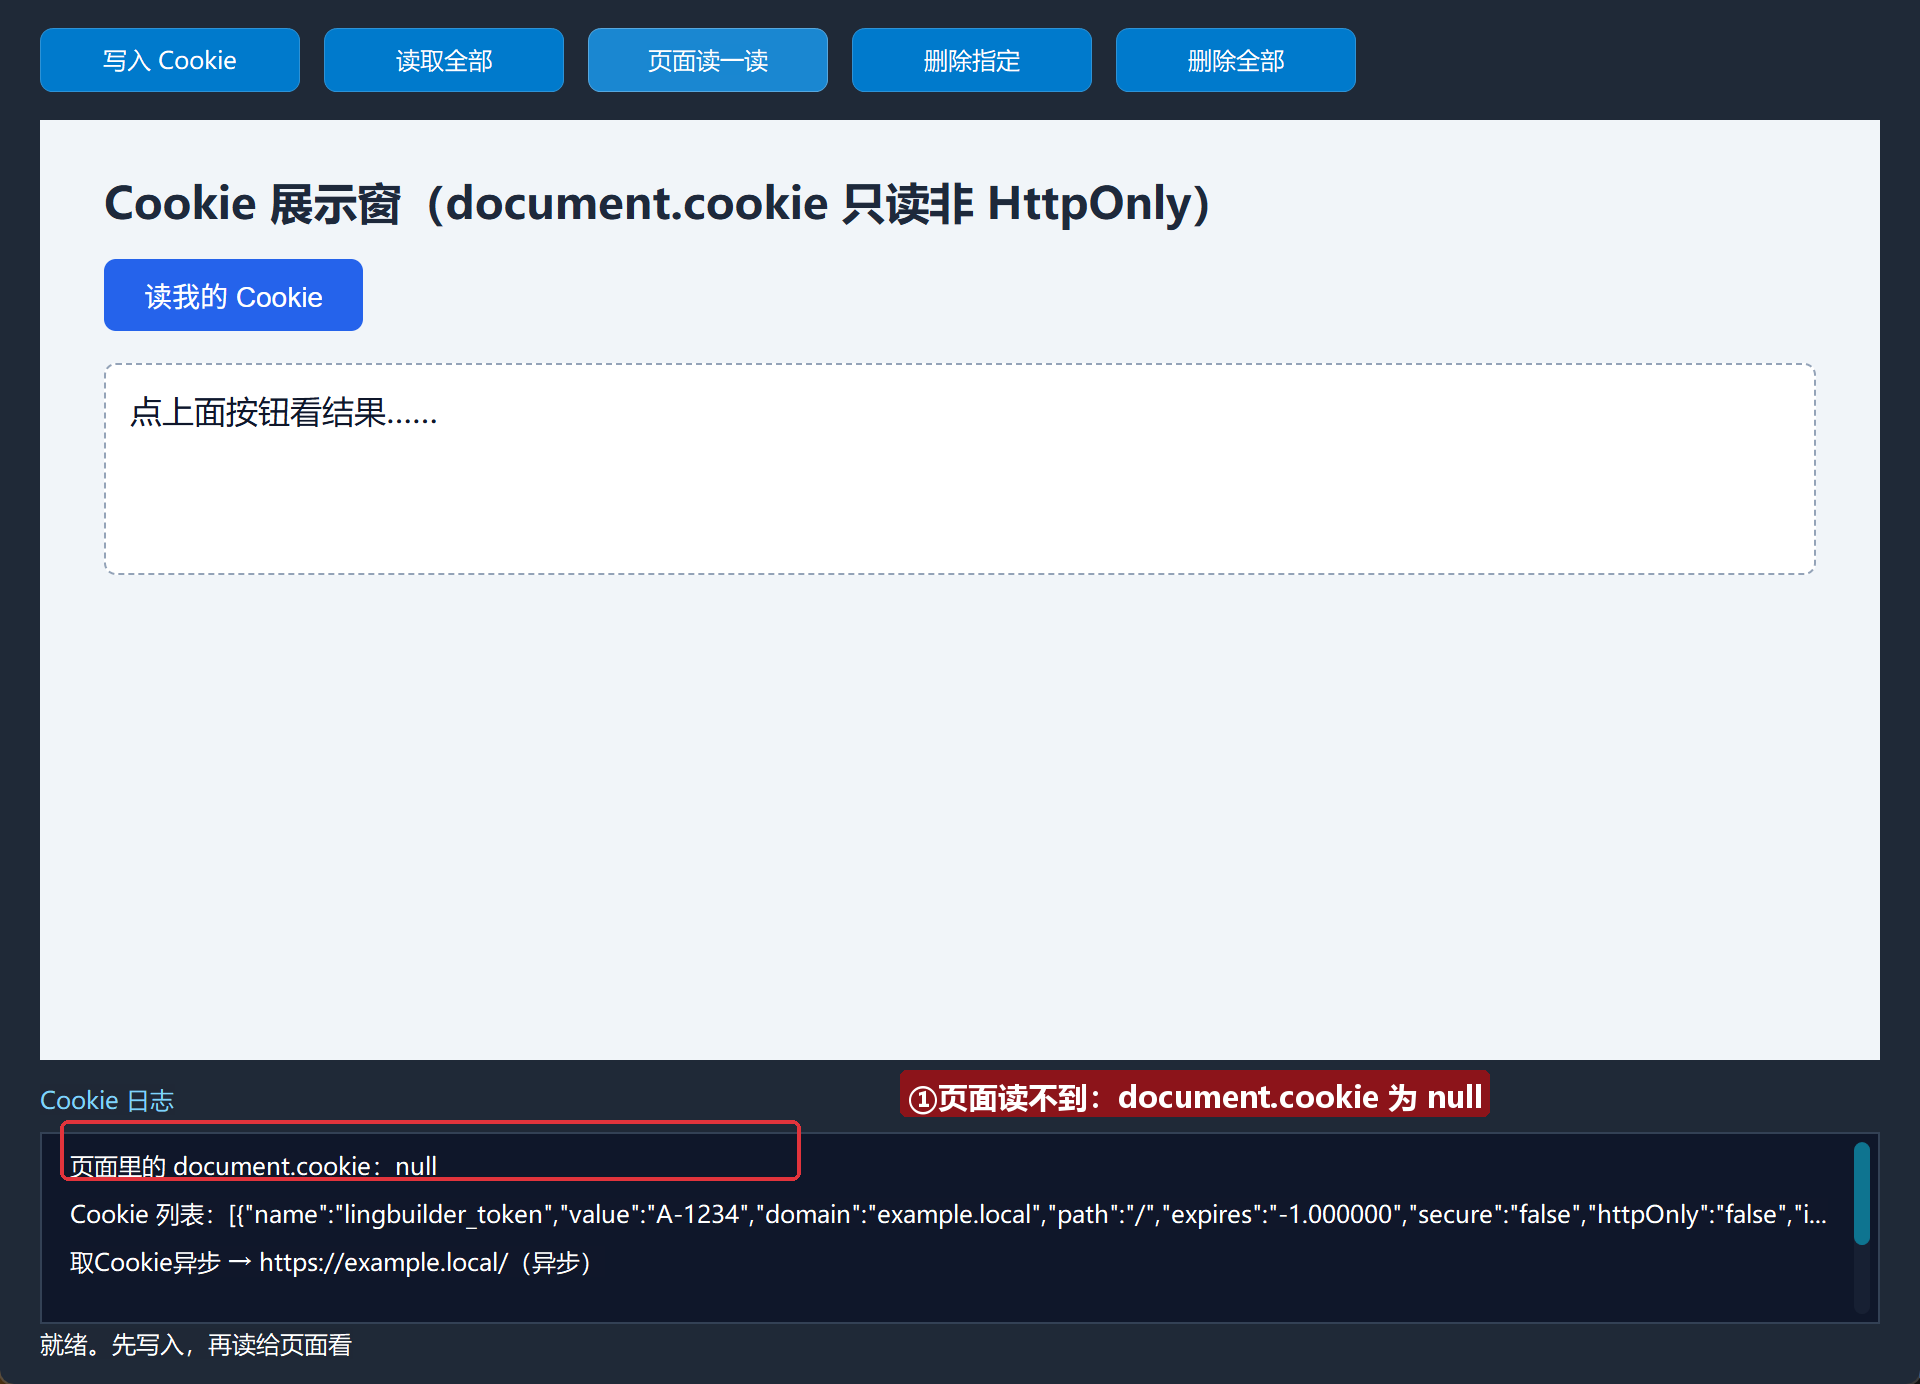Trigger the 页面读一读 button
1920x1384 pixels.
click(708, 60)
